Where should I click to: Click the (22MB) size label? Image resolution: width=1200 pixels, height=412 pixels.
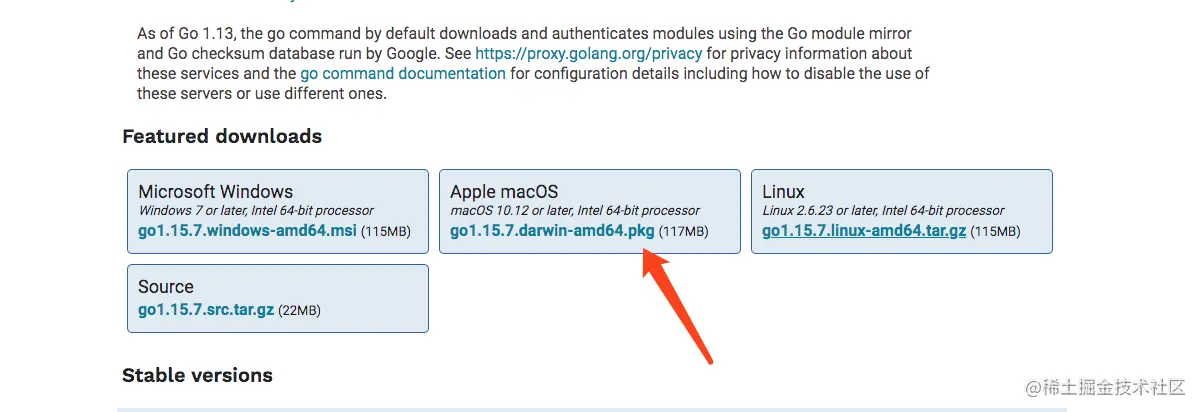pos(299,311)
